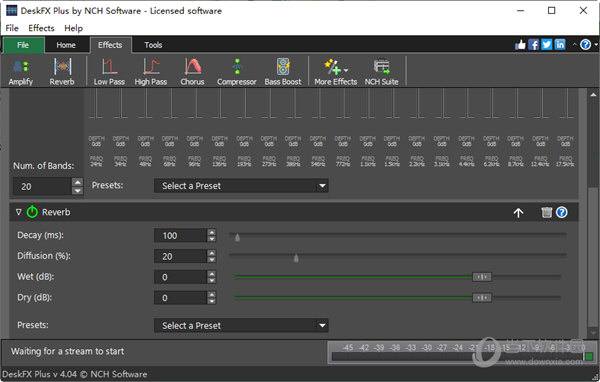Image resolution: width=600 pixels, height=382 pixels.
Task: Share on LinkedIn
Action: click(x=560, y=45)
